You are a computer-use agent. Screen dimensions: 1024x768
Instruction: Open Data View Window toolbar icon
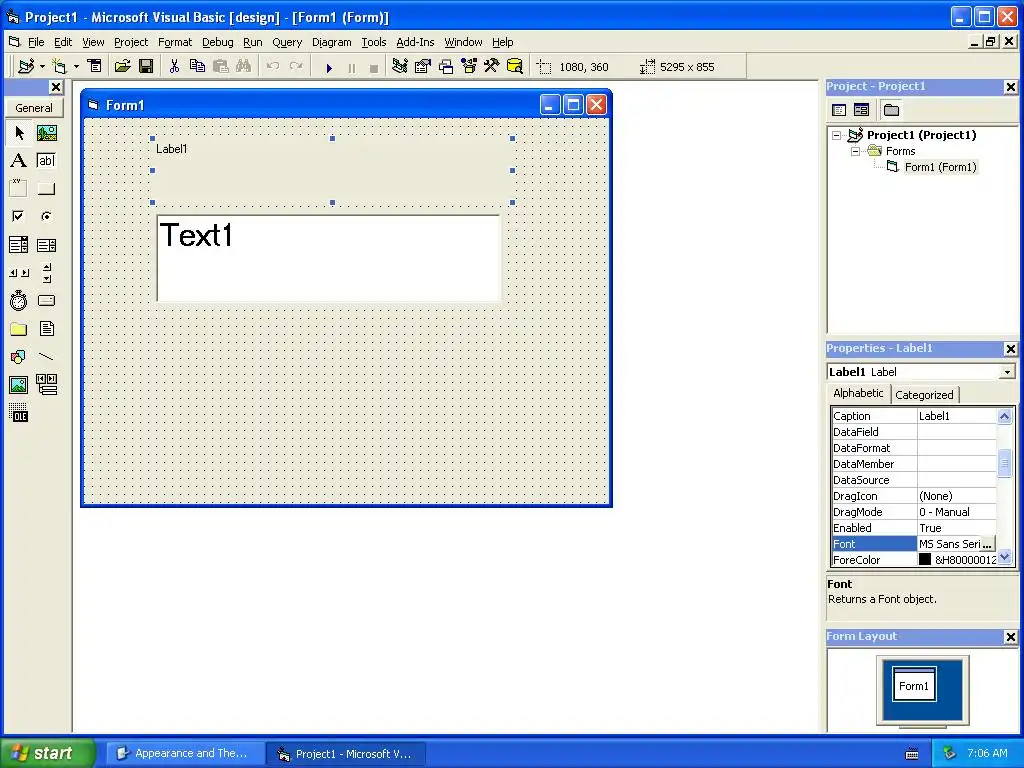[515, 66]
